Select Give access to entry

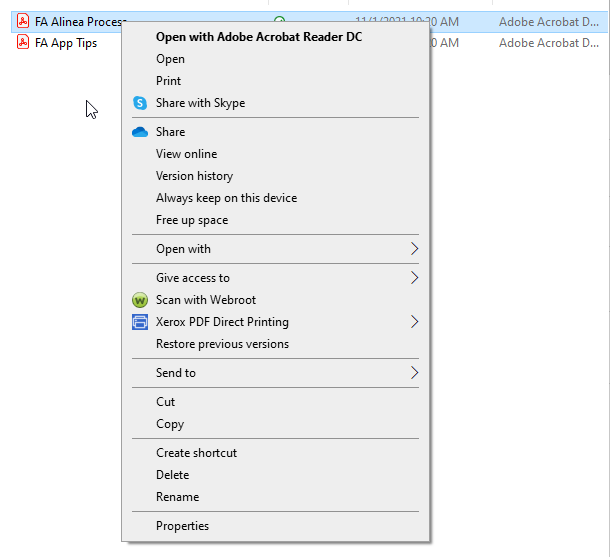click(275, 278)
